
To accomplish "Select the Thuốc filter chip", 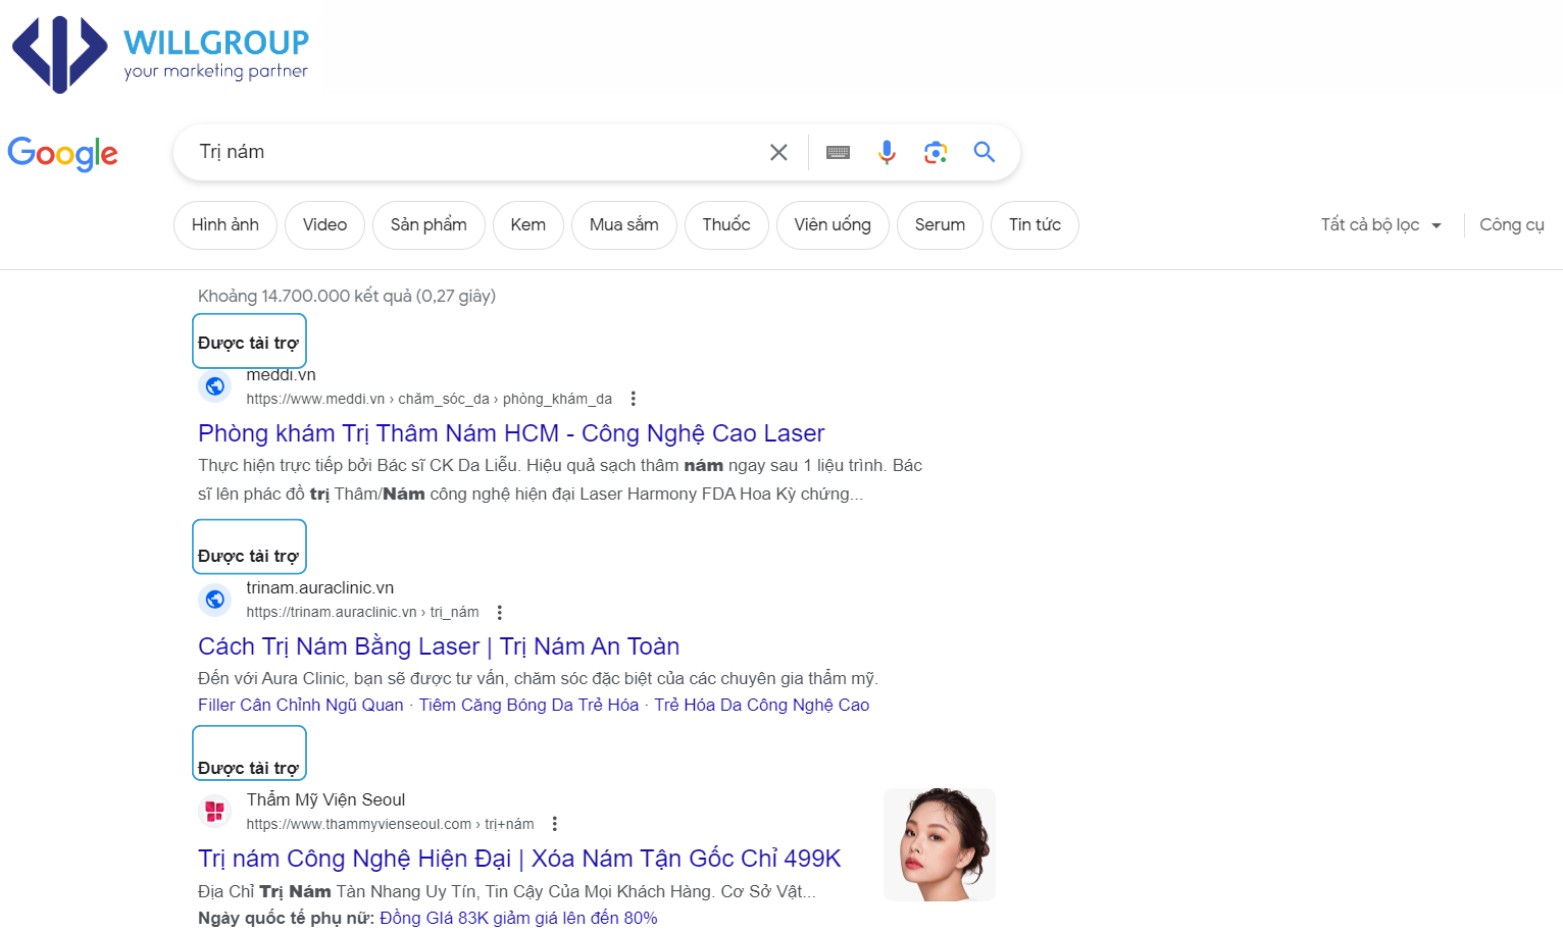I will click(726, 225).
